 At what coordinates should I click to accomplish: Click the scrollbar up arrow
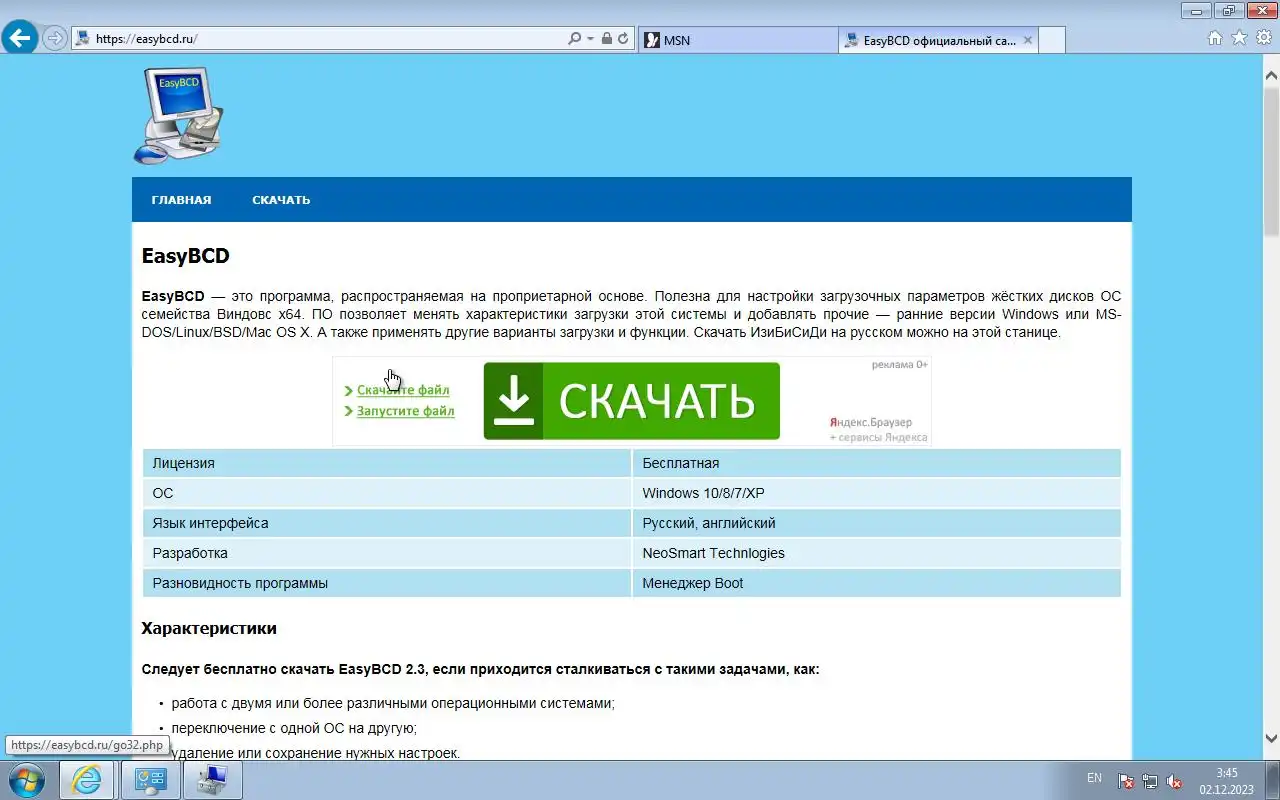pyautogui.click(x=1271, y=74)
